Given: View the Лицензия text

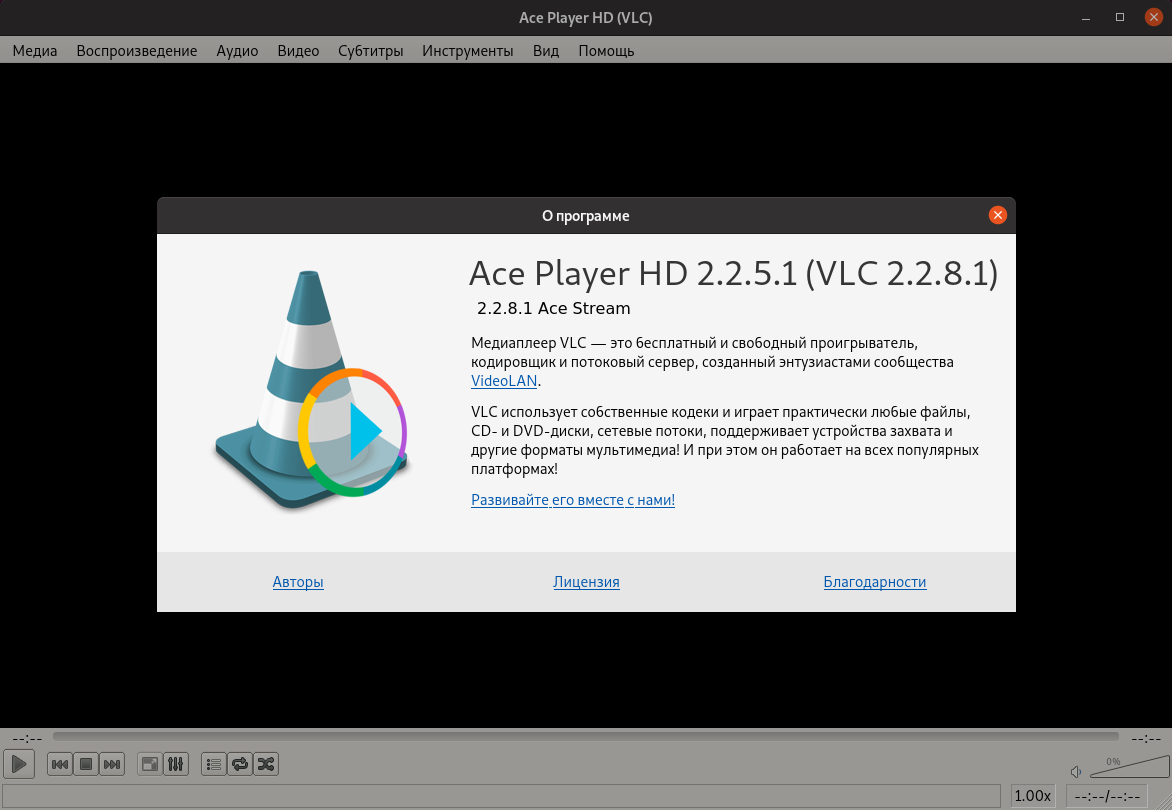Looking at the screenshot, I should pyautogui.click(x=586, y=581).
